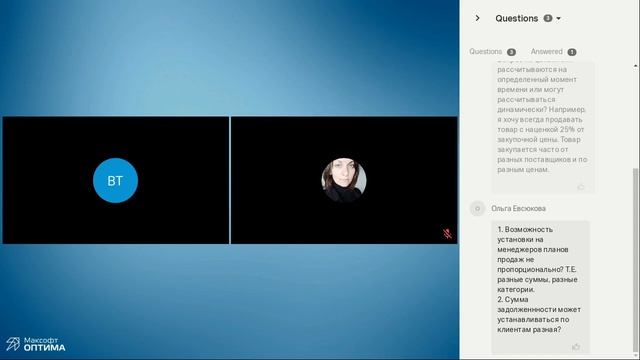Like the question about 25% markup
This screenshot has width=640, height=360.
[581, 187]
